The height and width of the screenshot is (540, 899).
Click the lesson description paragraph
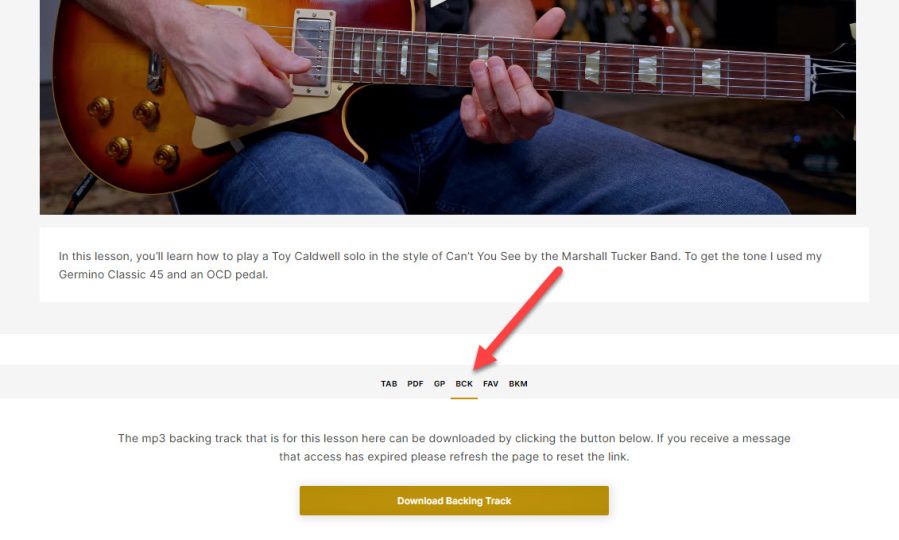point(440,265)
